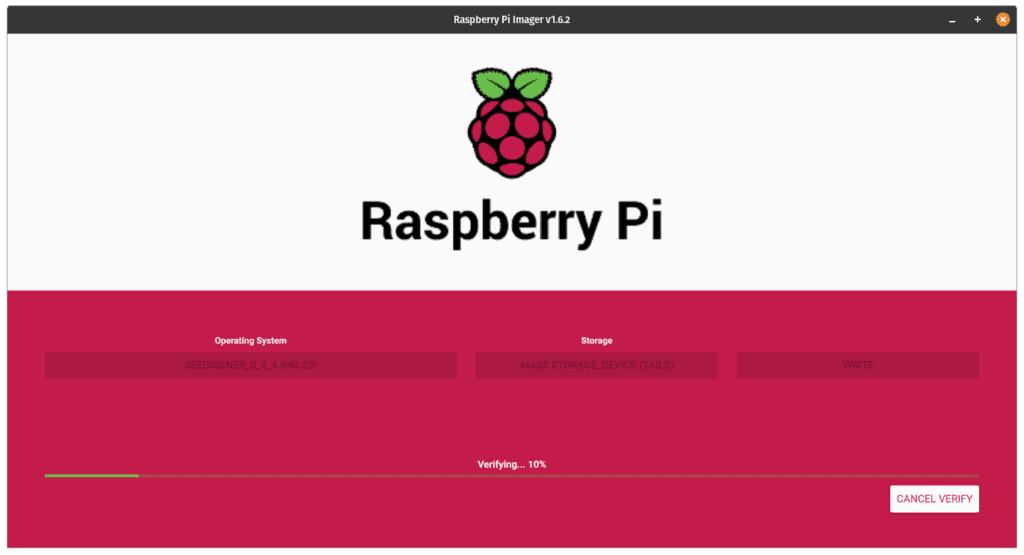Open the SEEDSIGNER_0_4_4.IMG.ZIP operating system selector
Viewport: 1024px width, 555px height.
(251, 365)
